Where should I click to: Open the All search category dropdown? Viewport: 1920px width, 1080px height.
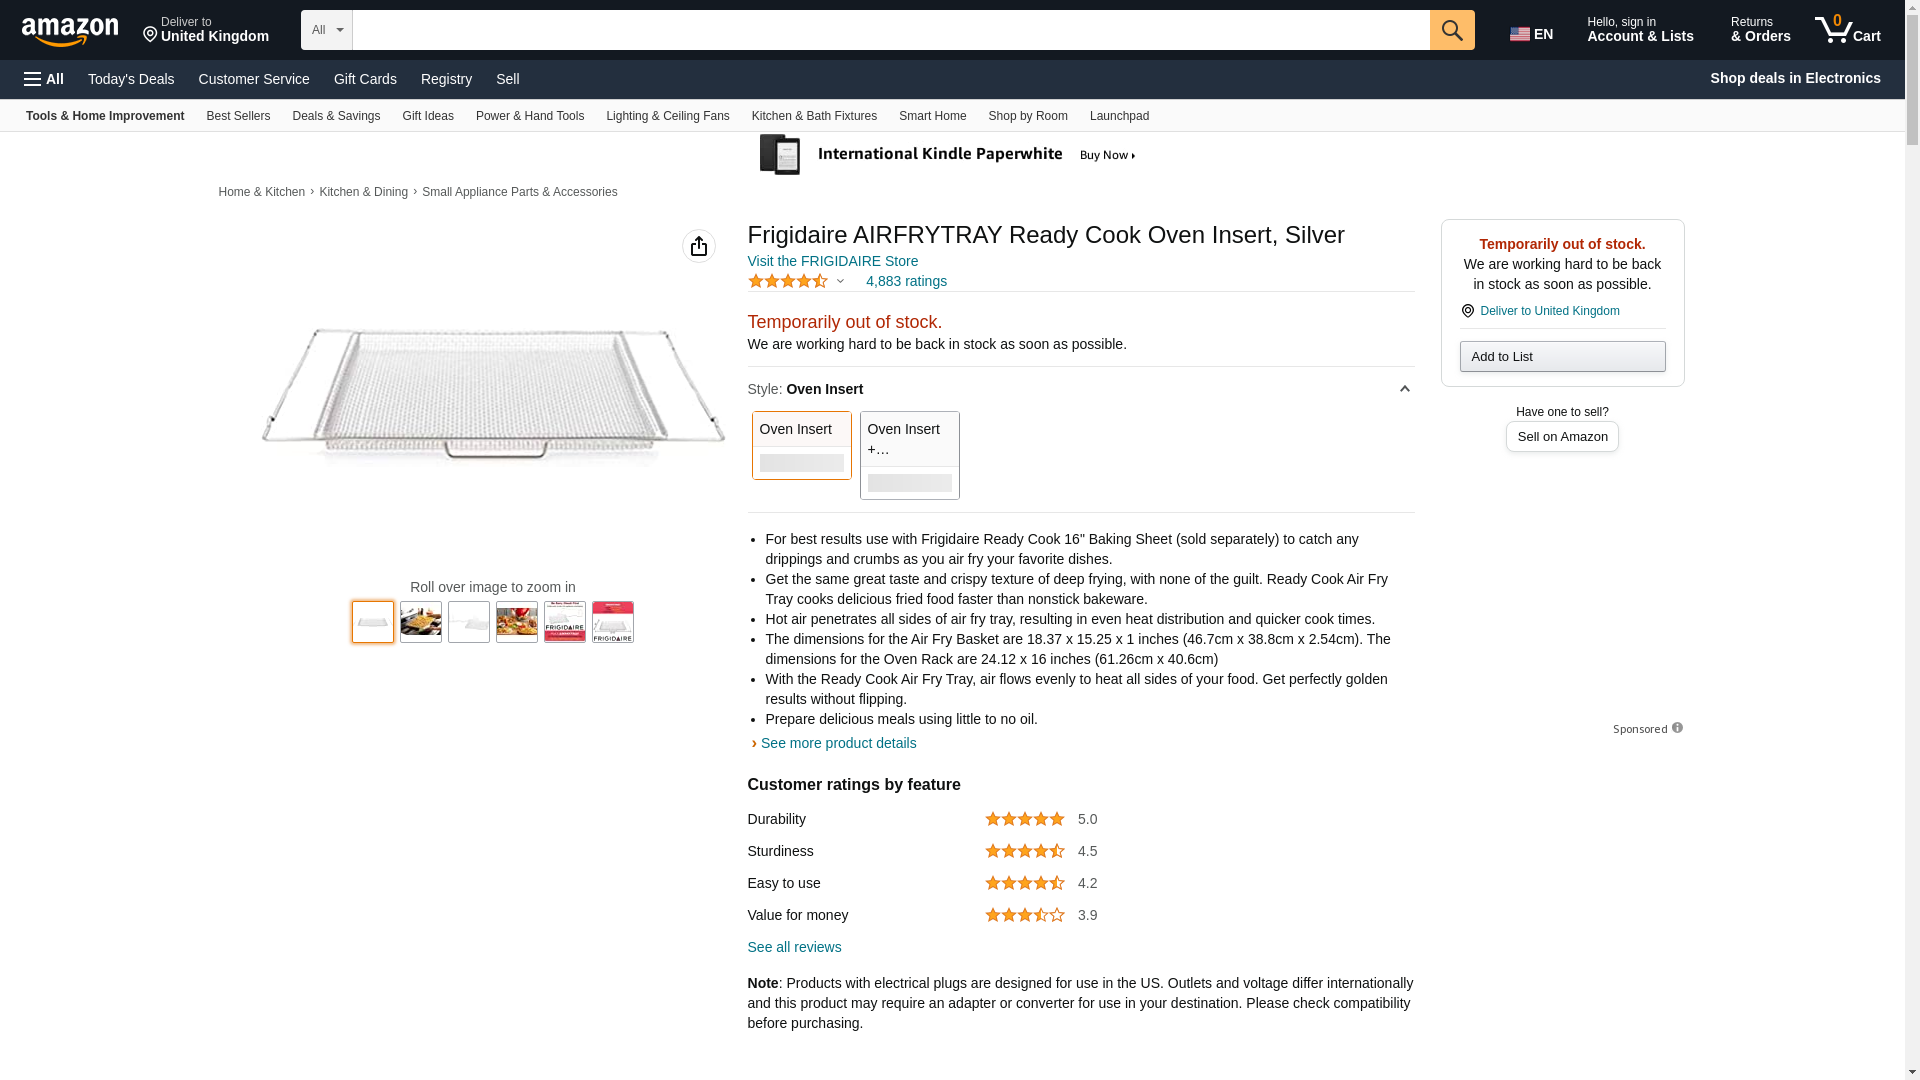(326, 30)
